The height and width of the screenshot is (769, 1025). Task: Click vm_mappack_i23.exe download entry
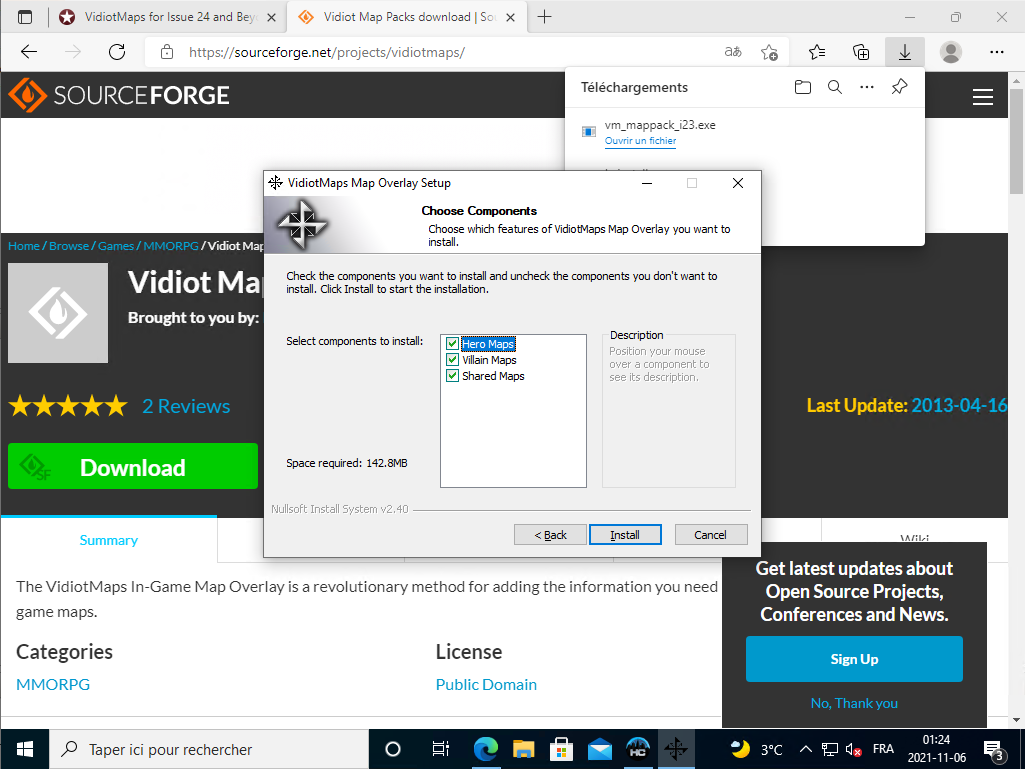660,125
